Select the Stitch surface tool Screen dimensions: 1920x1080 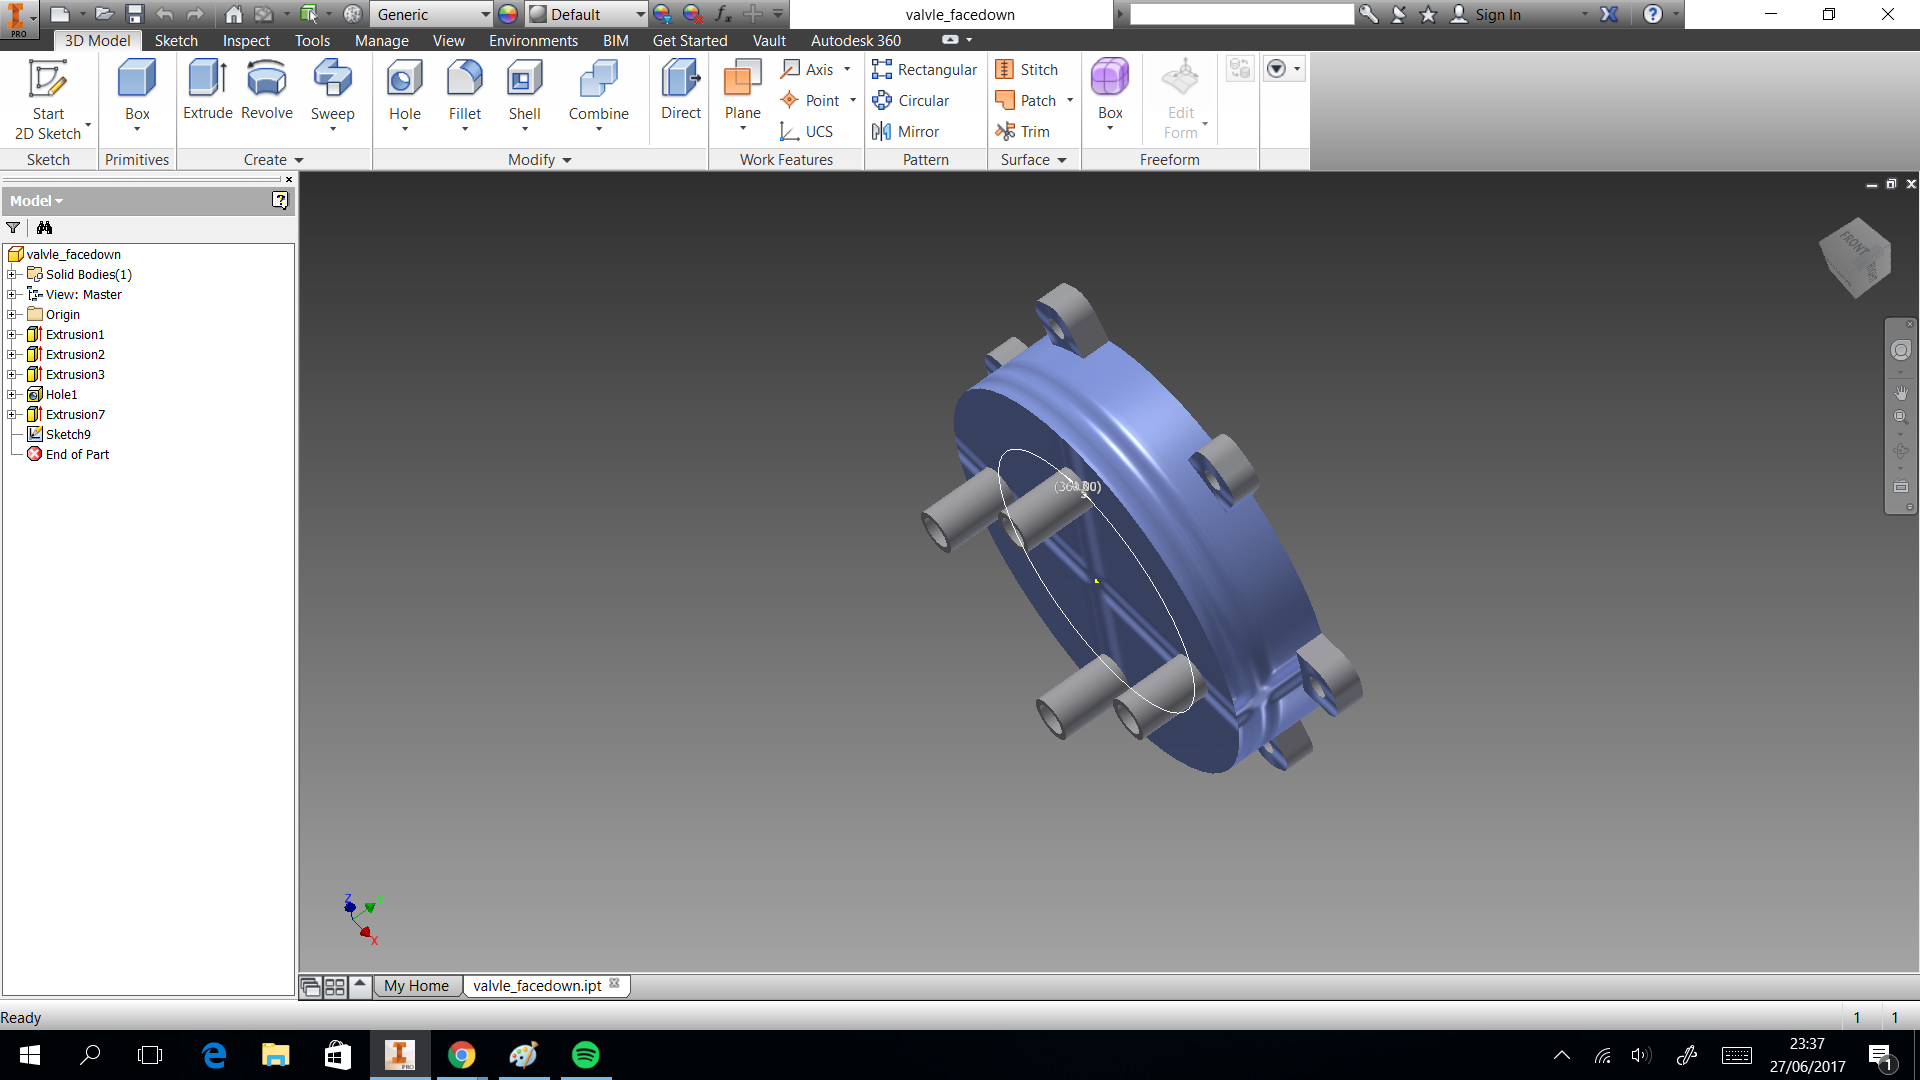[x=1027, y=69]
